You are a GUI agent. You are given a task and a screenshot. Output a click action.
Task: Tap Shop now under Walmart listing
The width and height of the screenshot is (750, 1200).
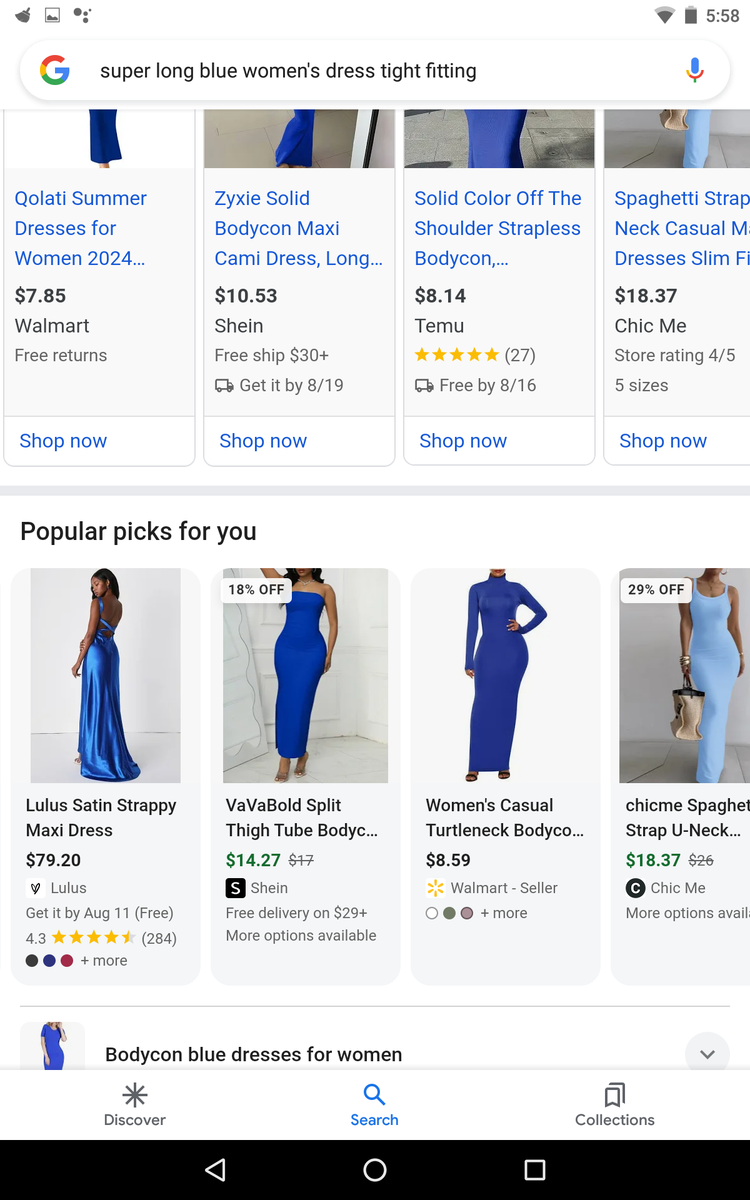click(x=63, y=441)
